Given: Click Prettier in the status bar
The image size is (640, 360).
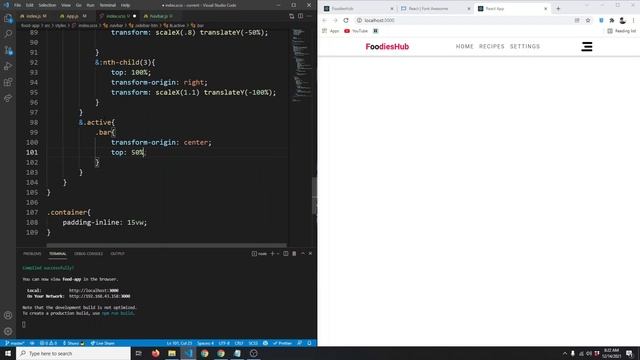Looking at the screenshot, I should 282,343.
